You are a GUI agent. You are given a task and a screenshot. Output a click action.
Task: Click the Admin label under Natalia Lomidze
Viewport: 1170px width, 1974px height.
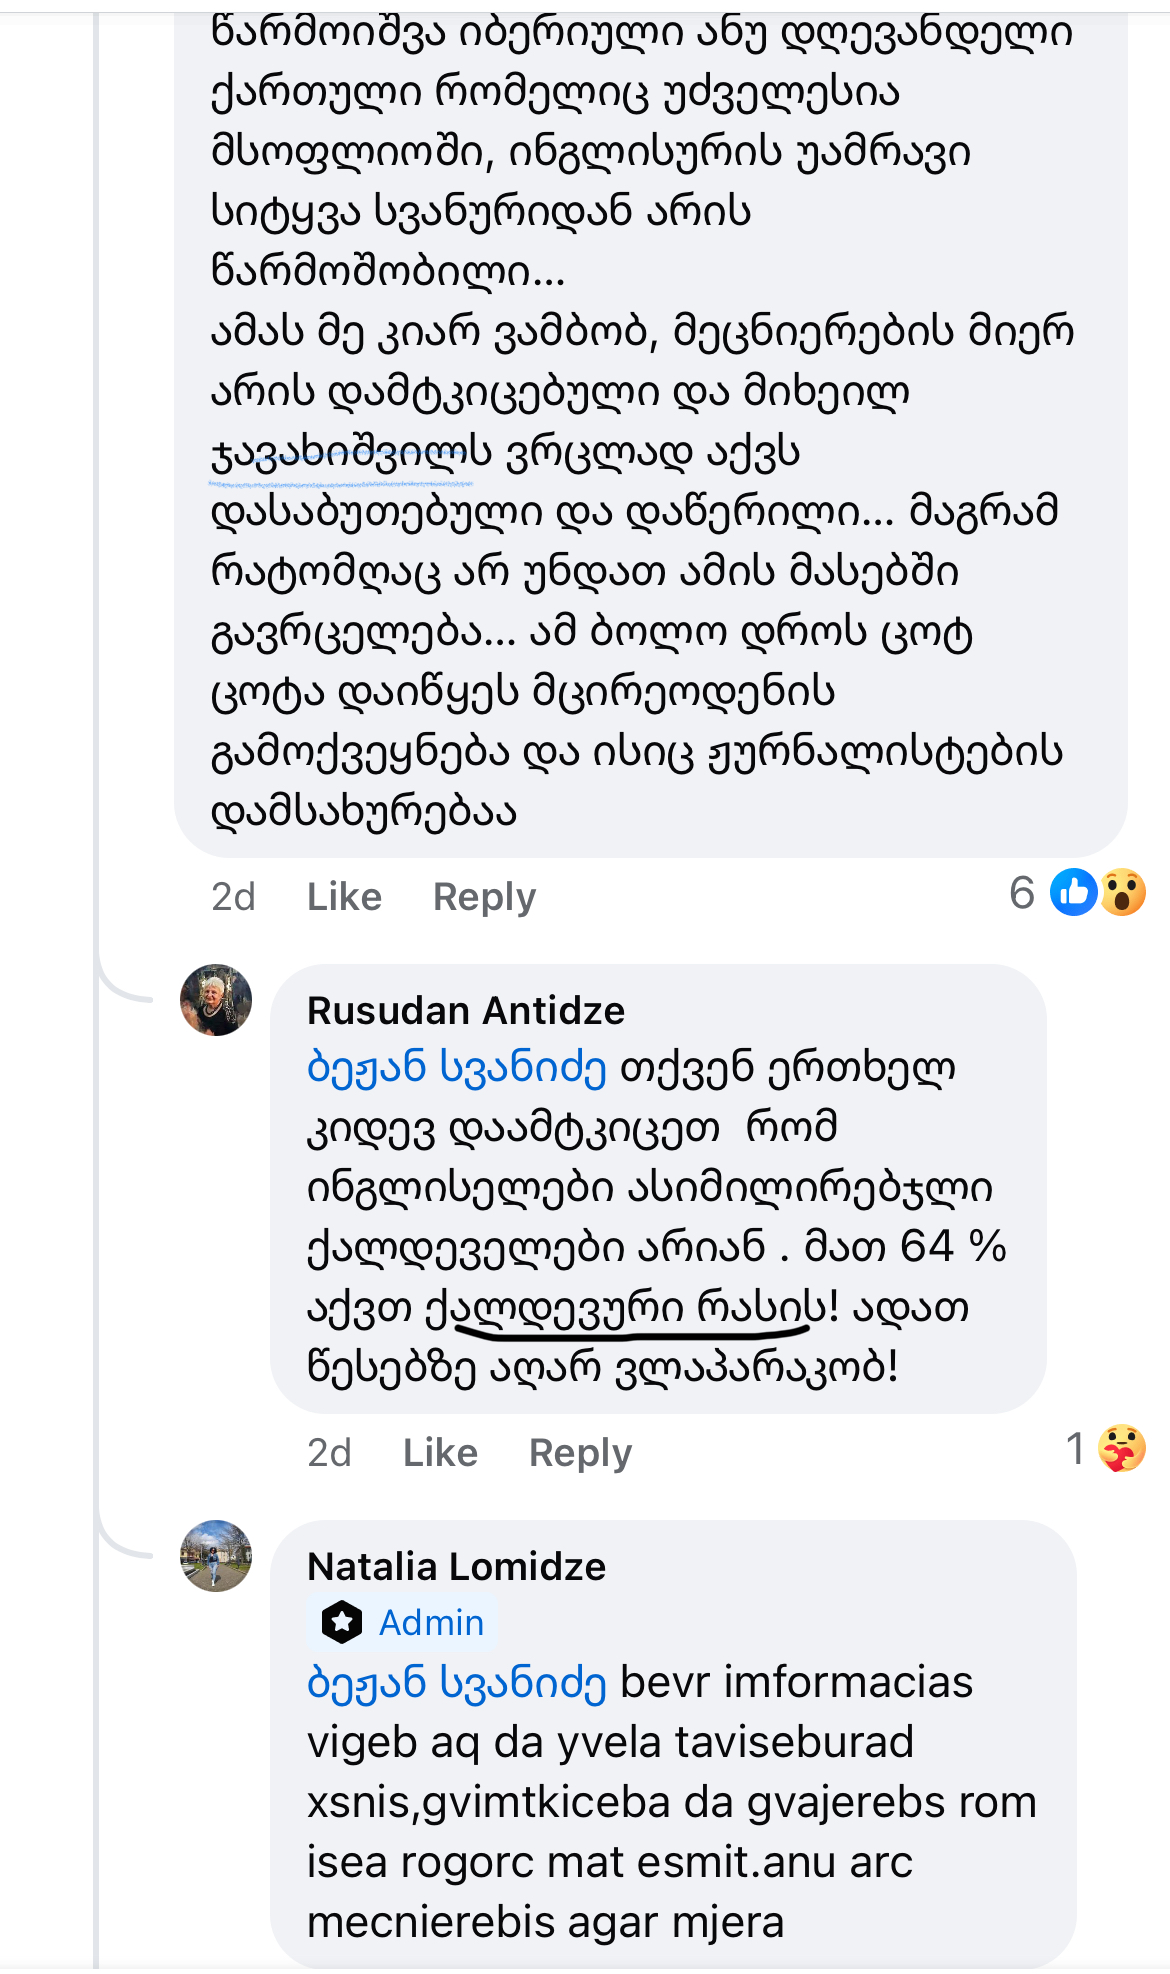(431, 1622)
